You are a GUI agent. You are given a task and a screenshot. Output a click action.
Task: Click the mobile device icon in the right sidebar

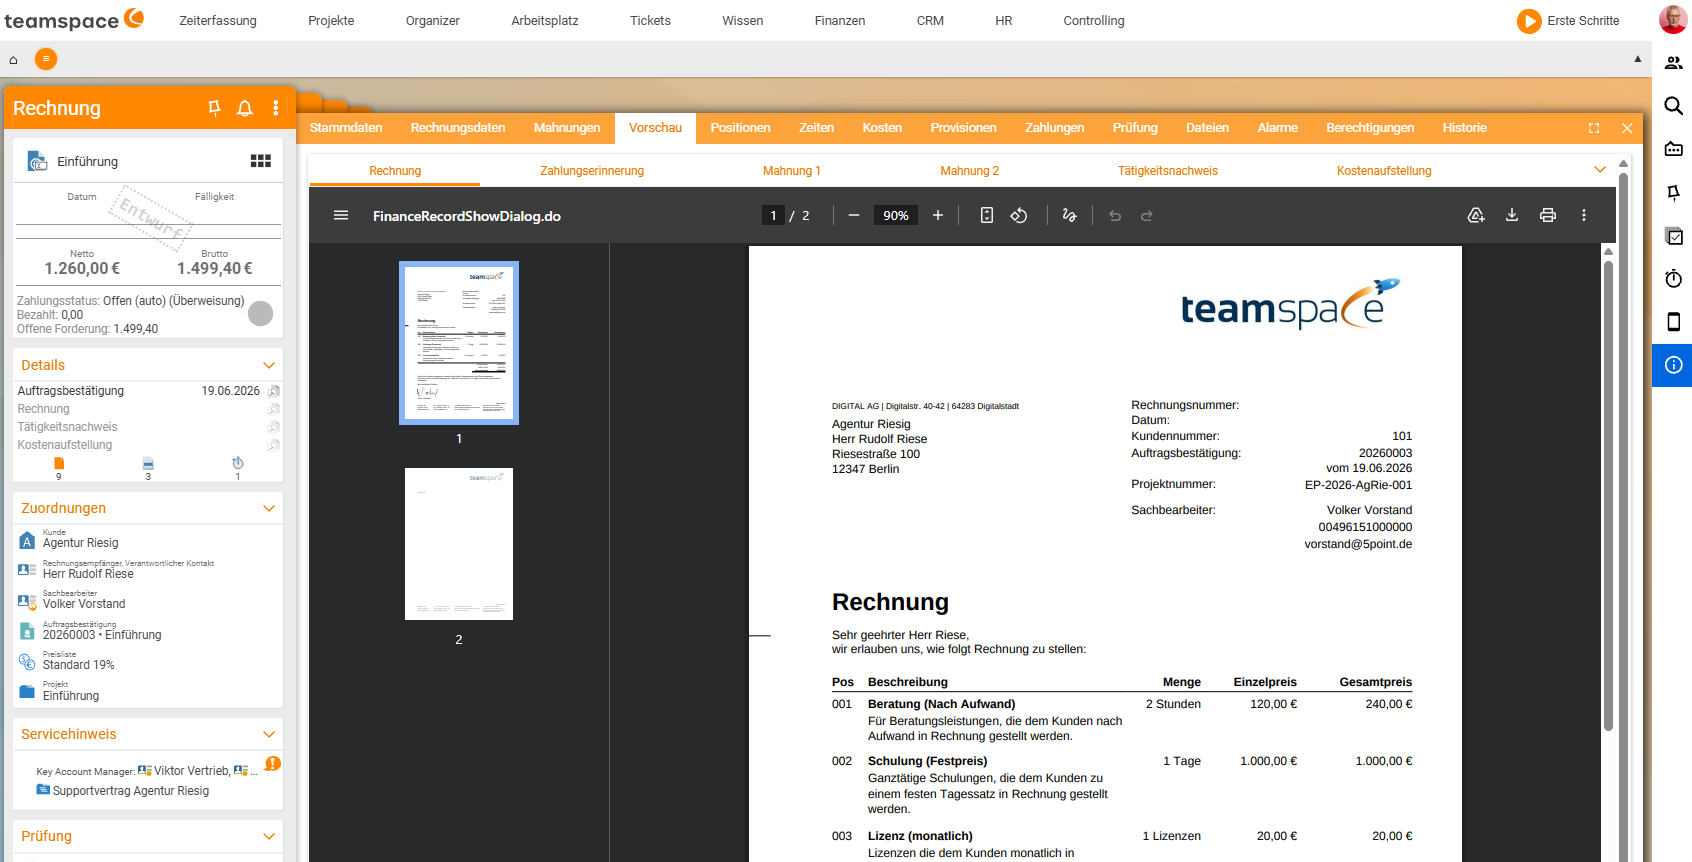(x=1673, y=321)
